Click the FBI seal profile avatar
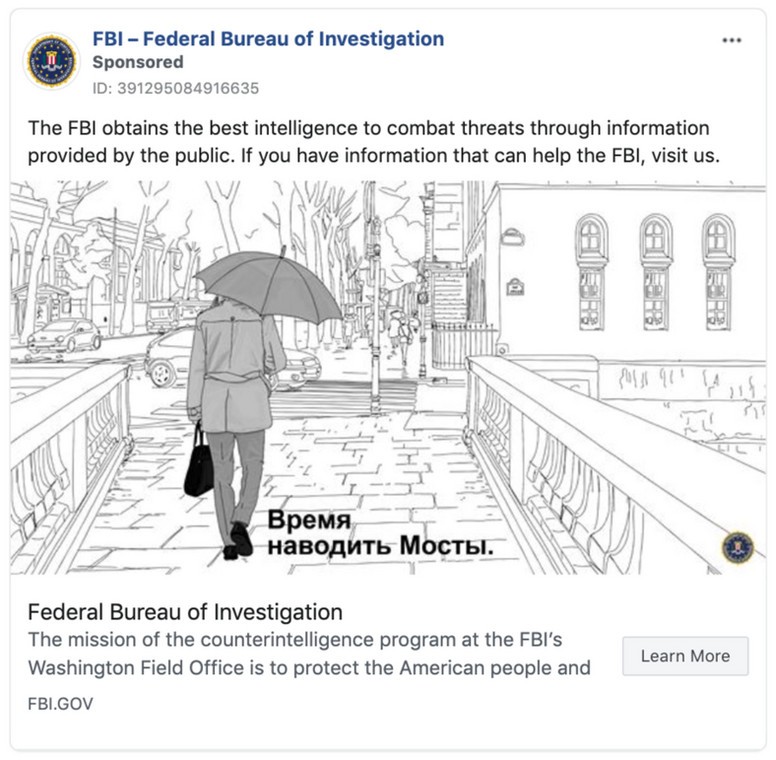This screenshot has height=760, width=776. point(51,60)
